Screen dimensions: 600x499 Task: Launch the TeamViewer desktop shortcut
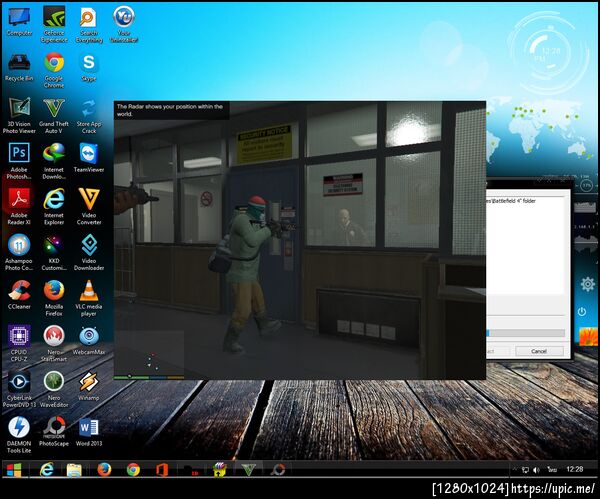[89, 158]
